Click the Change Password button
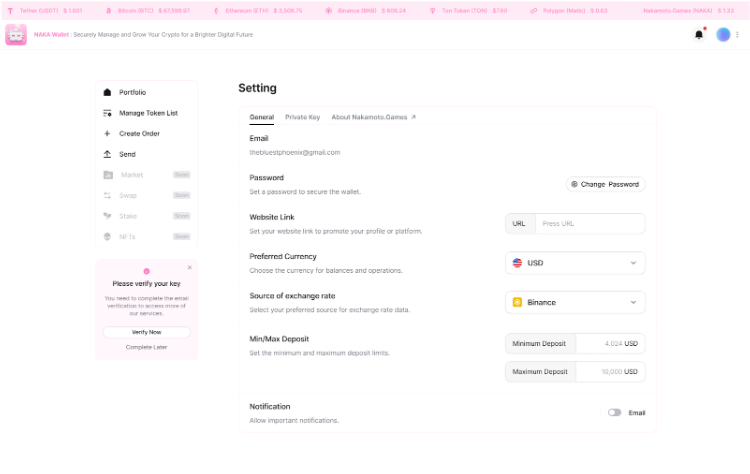This screenshot has height=474, width=750. (605, 184)
